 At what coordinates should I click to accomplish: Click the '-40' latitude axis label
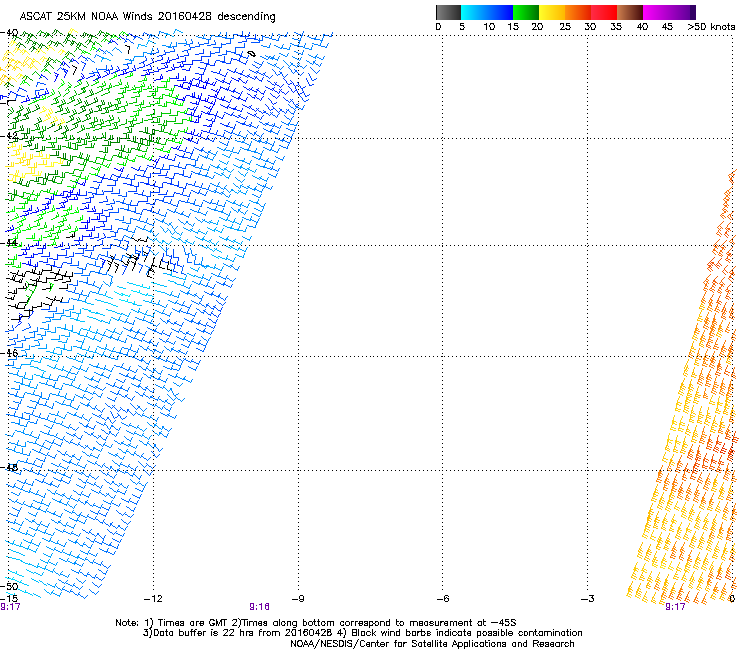9,33
